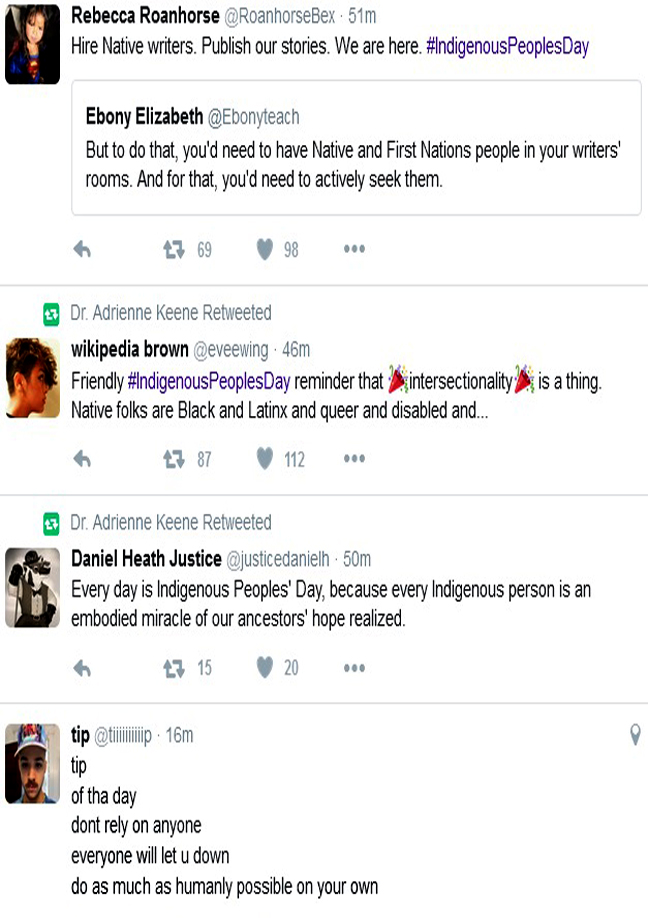Like Rebecca Roanhorse's tweet
Viewport: 648px width, 918px height.
coord(265,250)
